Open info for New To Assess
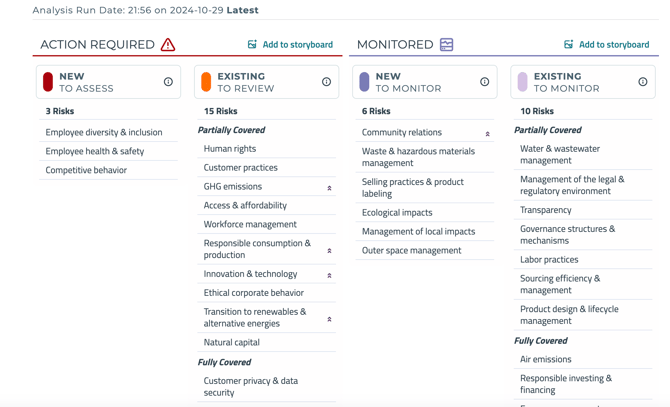Screen dimensions: 670x407 coord(168,82)
